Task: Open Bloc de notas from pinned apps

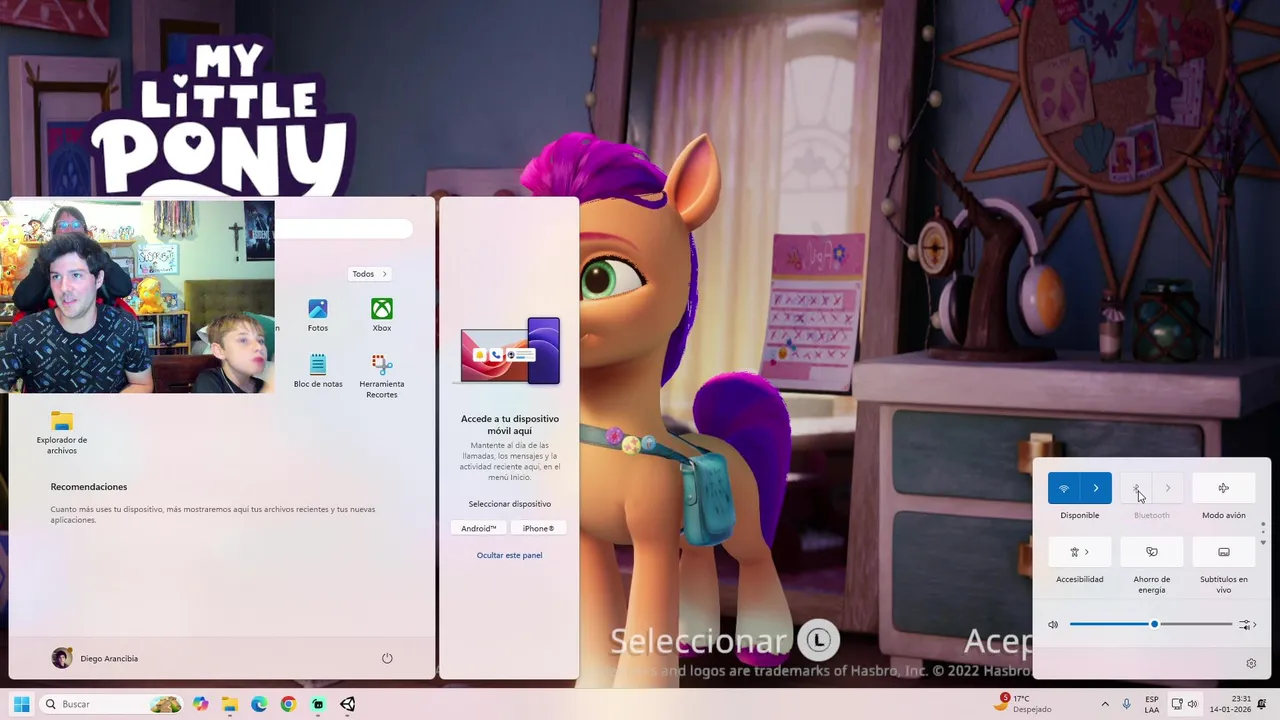Action: (x=318, y=371)
